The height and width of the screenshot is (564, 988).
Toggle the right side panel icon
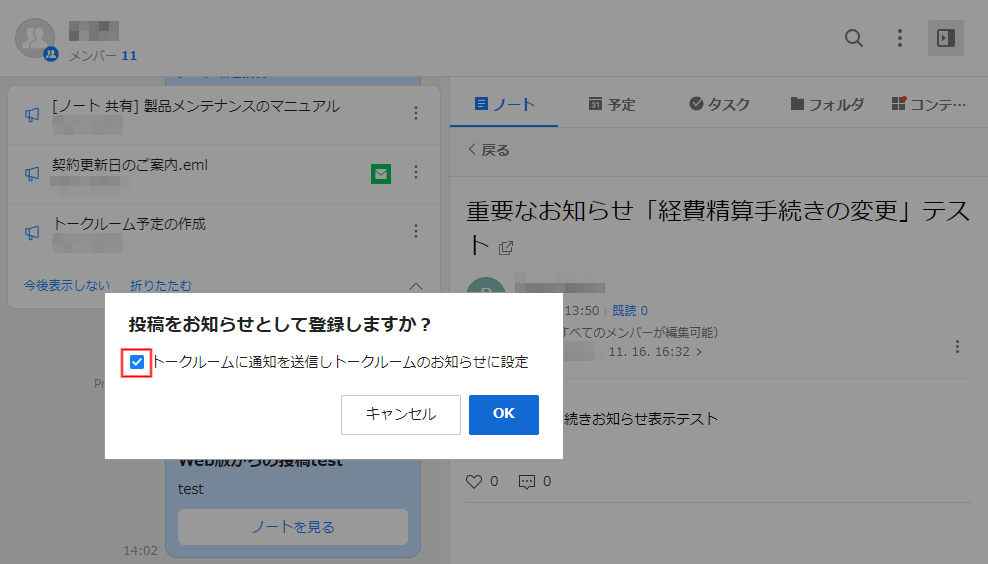945,38
